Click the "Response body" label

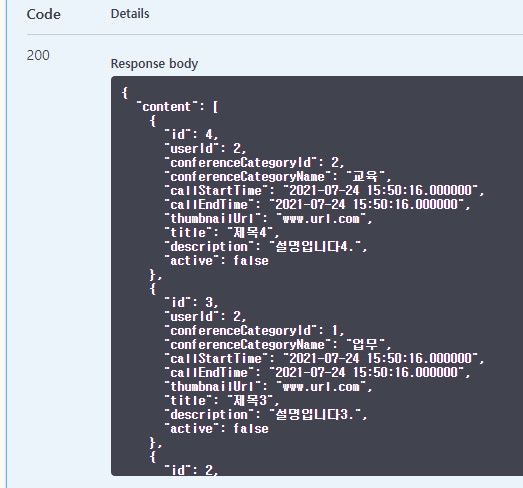(154, 63)
